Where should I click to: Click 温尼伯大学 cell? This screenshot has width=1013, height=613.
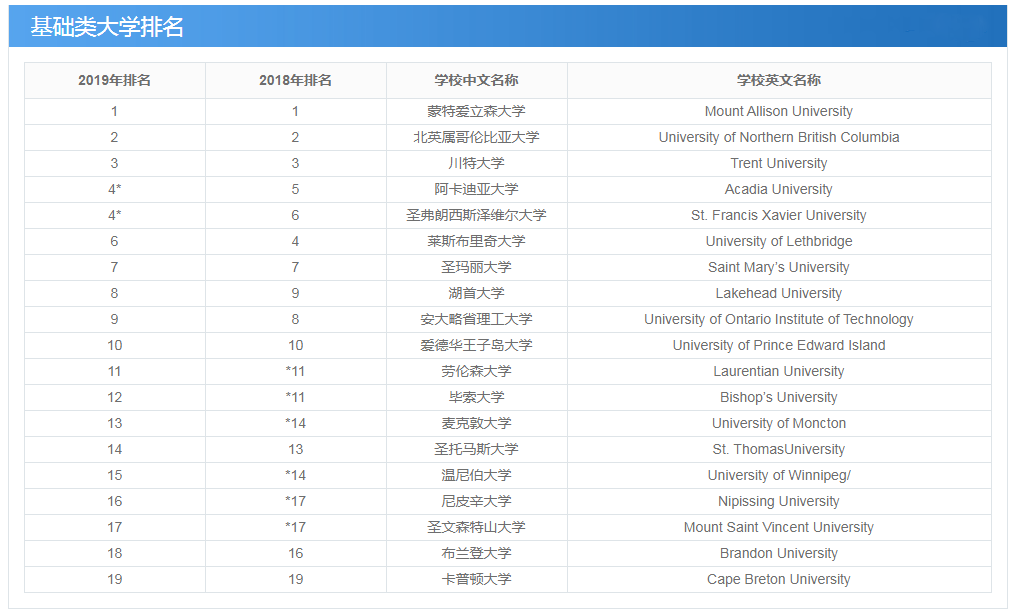(x=476, y=475)
